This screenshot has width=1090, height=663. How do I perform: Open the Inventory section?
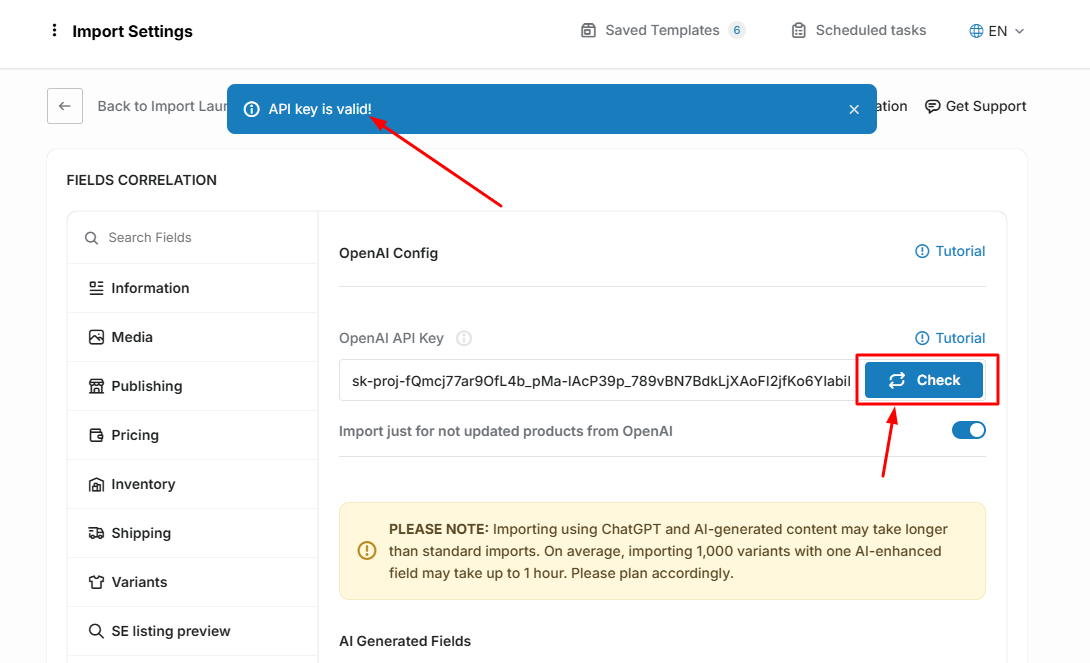pos(193,484)
